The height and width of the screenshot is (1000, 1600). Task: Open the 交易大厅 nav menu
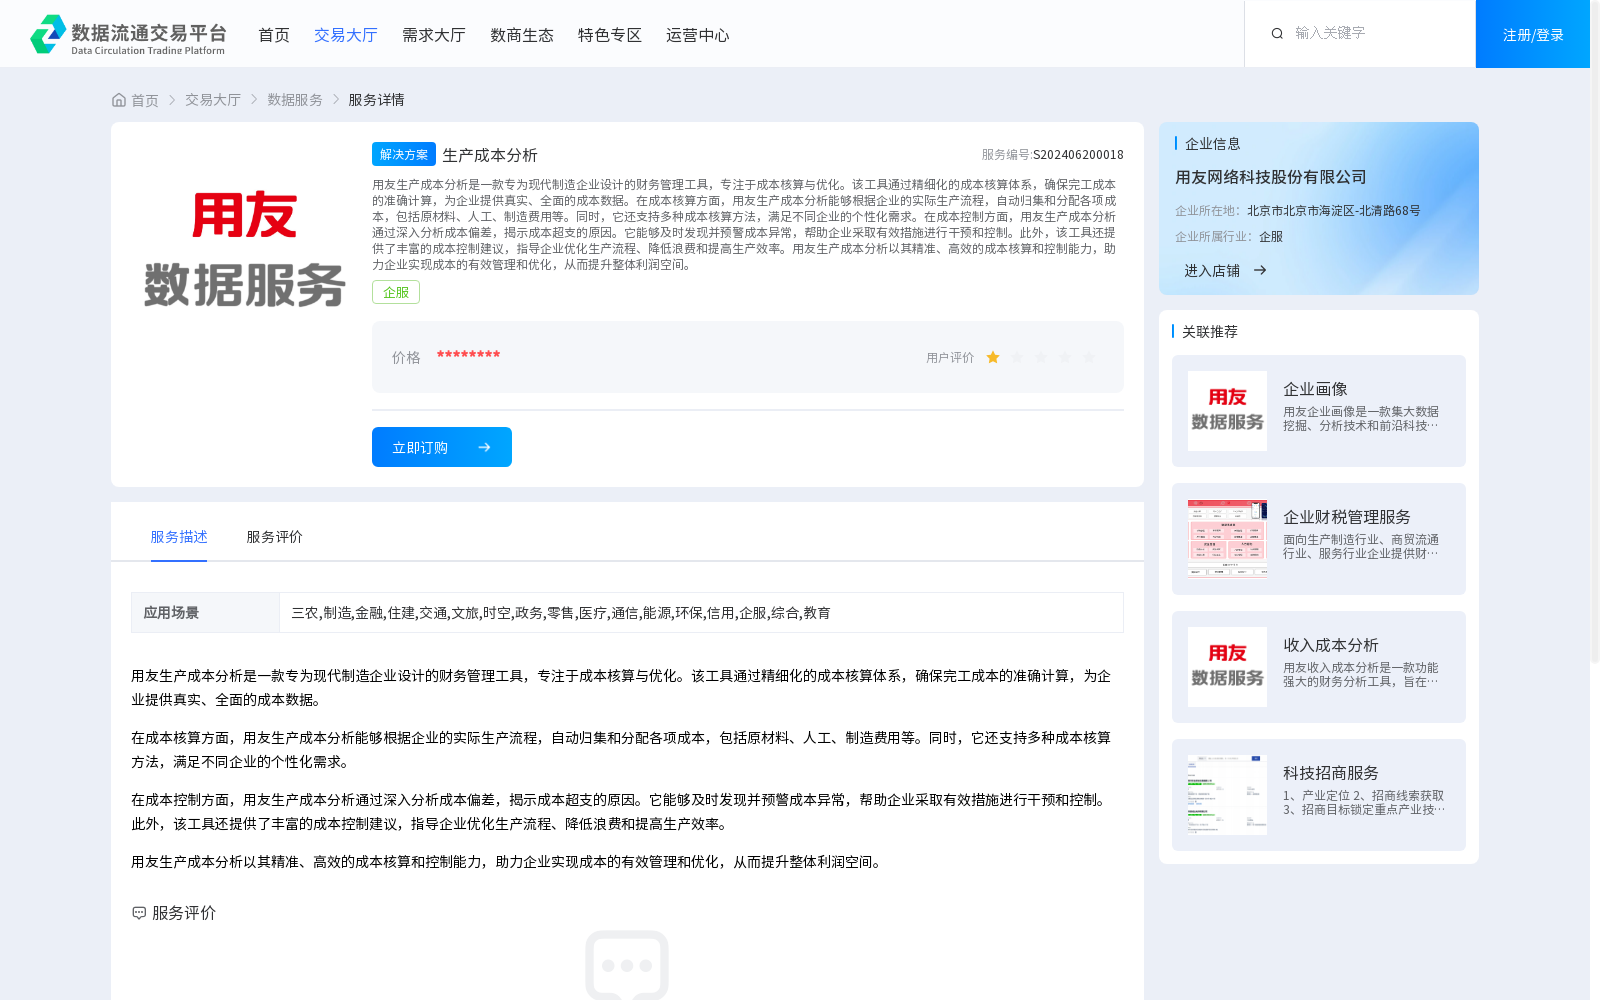[346, 35]
